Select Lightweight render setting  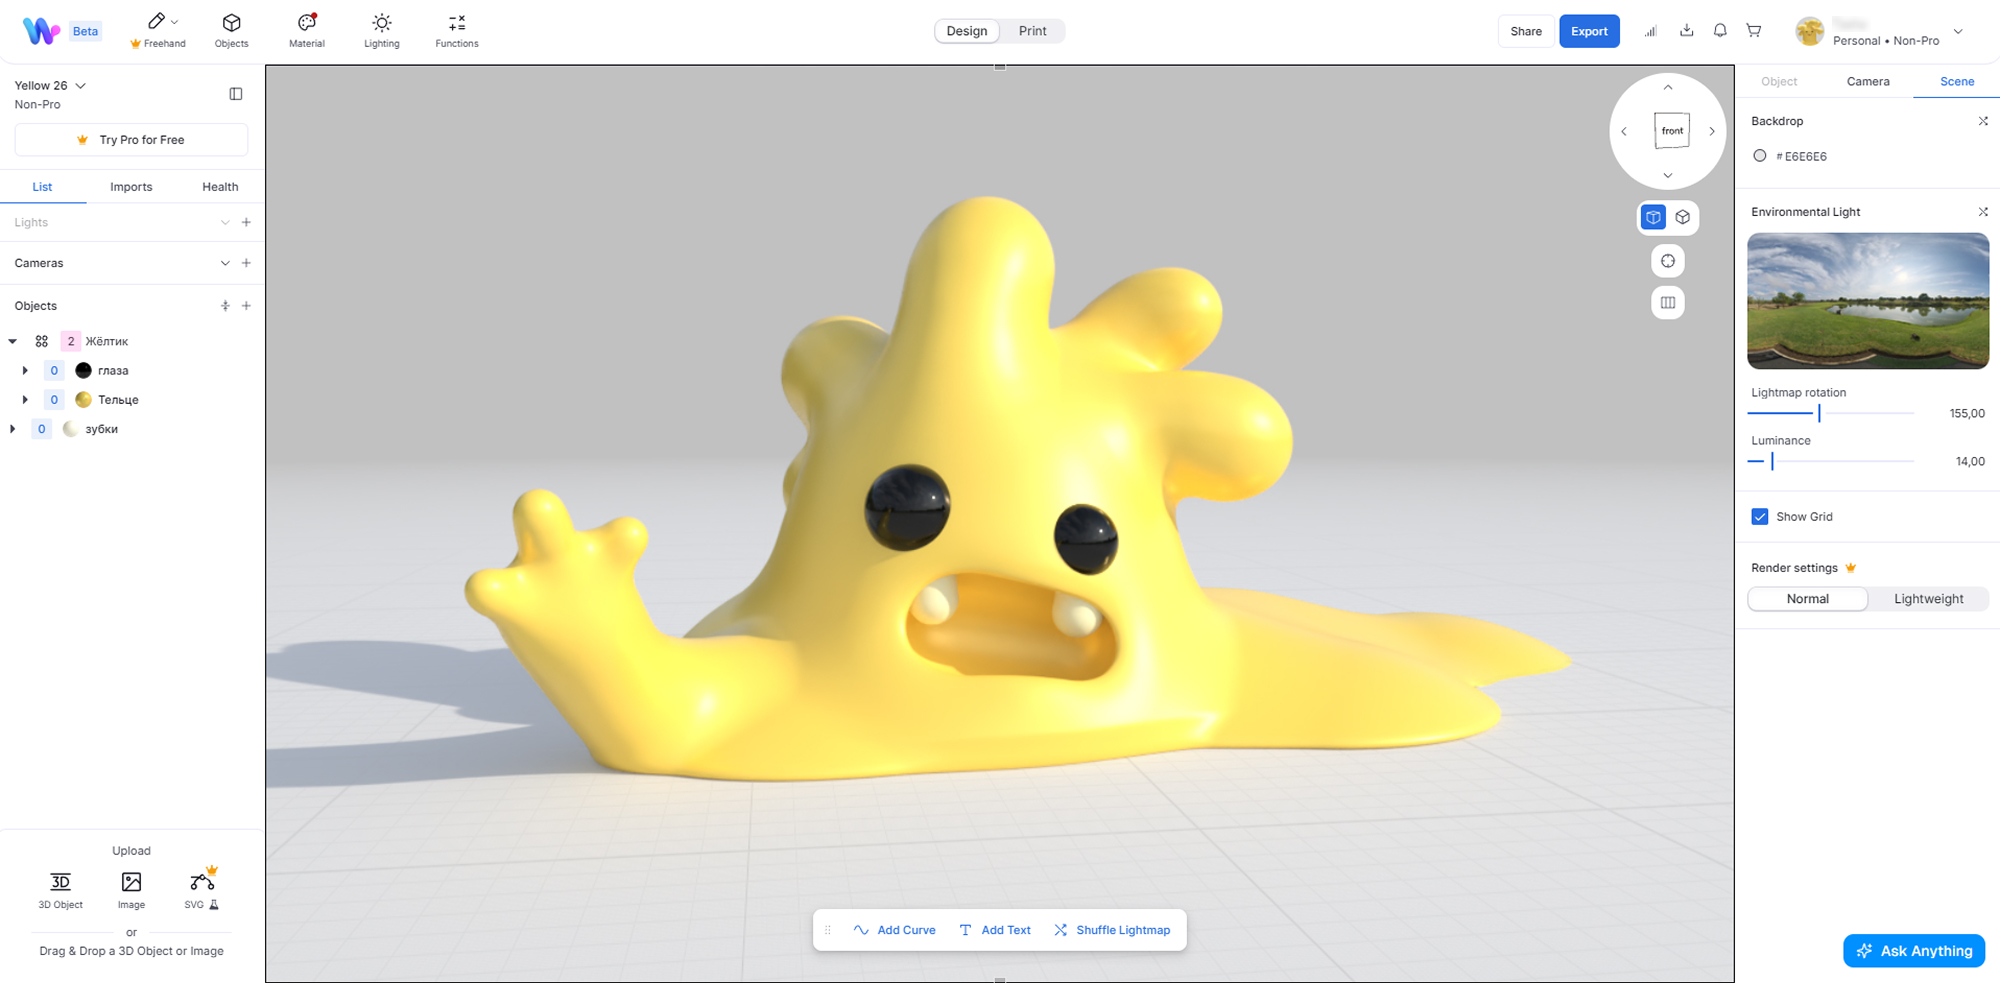click(1928, 599)
